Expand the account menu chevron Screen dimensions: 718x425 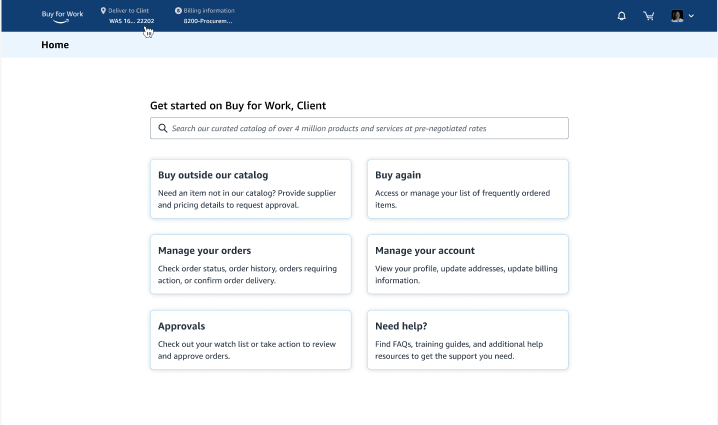(x=691, y=16)
